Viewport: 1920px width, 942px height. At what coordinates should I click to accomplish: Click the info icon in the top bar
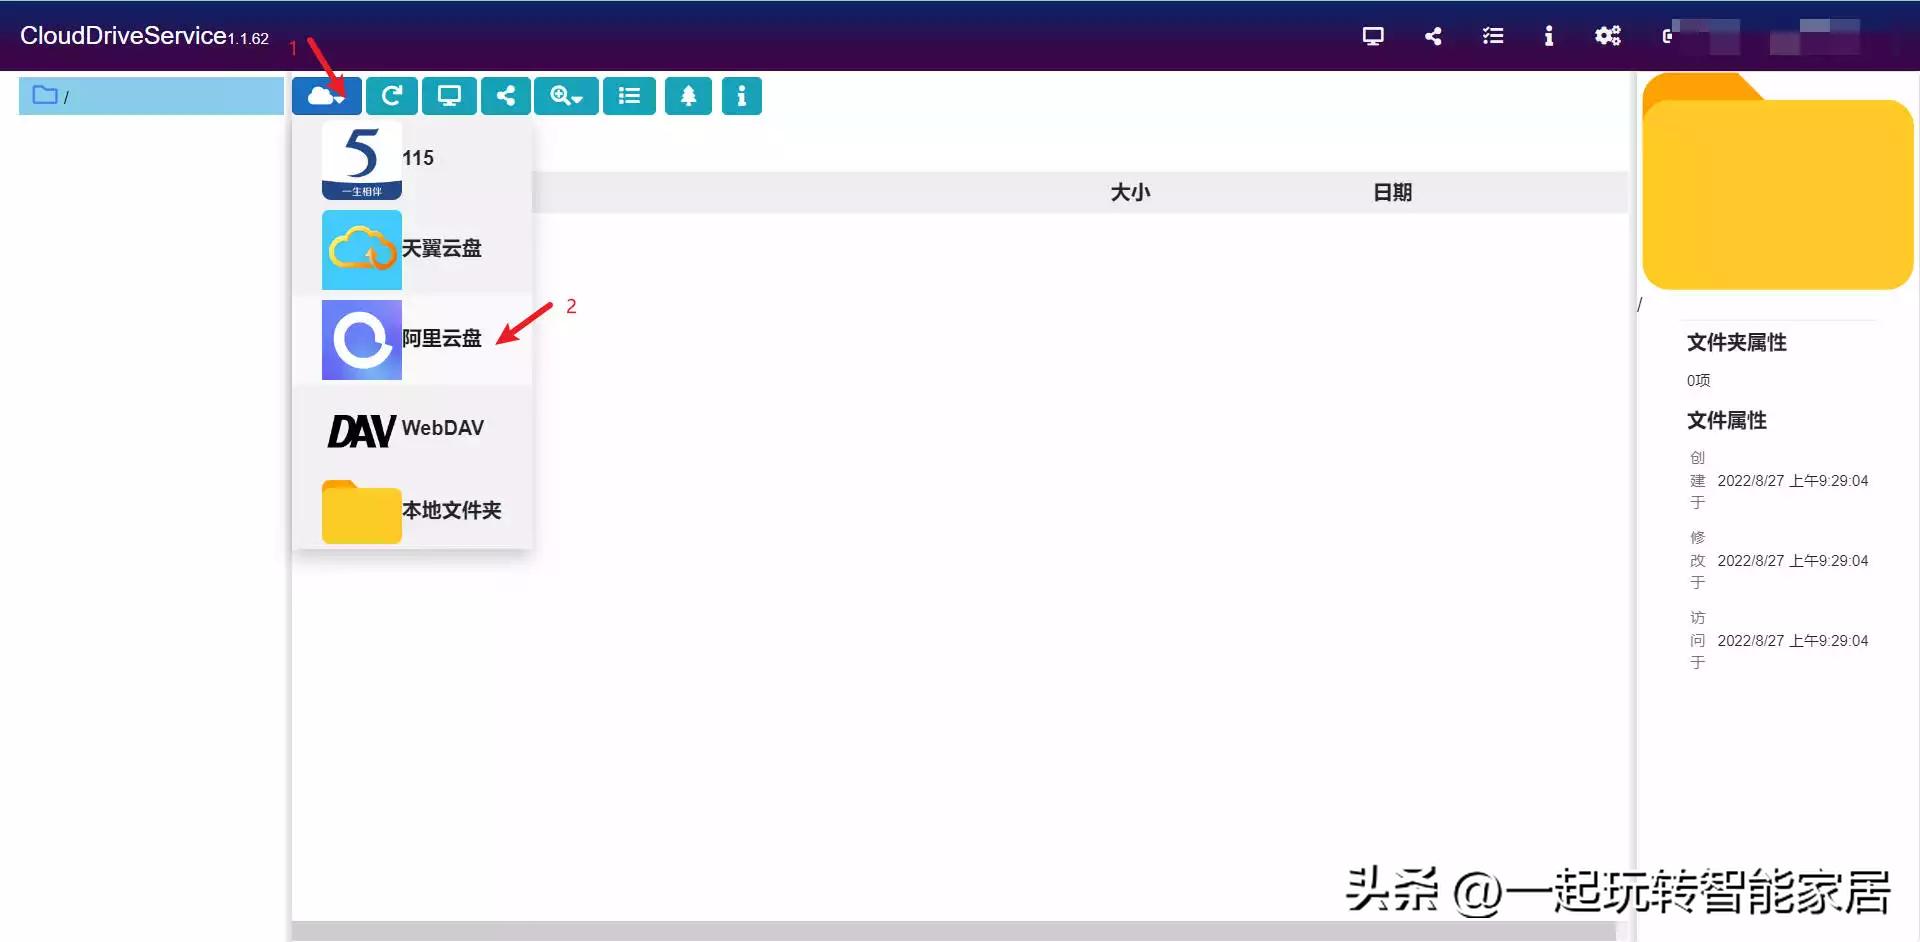(1548, 35)
